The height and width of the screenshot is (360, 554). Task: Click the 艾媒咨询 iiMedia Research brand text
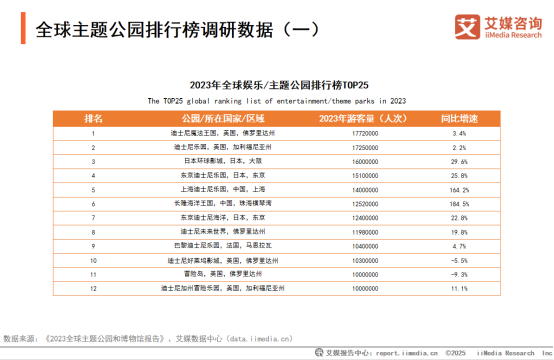pyautogui.click(x=513, y=27)
